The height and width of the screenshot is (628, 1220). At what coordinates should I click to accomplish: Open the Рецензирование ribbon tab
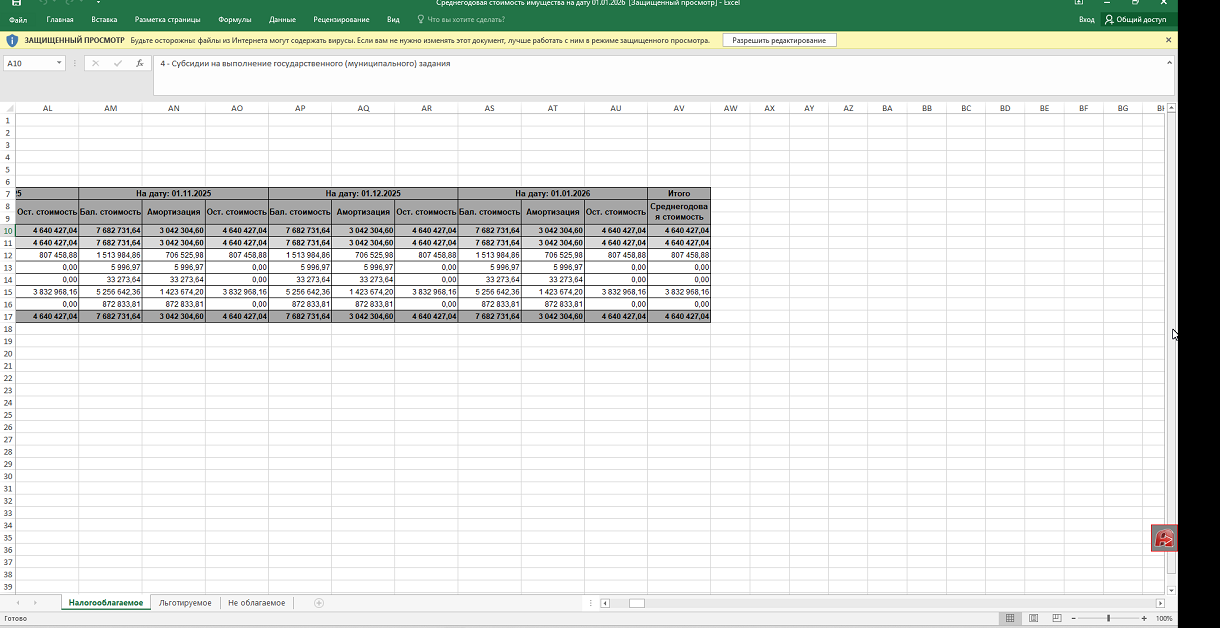click(x=341, y=19)
